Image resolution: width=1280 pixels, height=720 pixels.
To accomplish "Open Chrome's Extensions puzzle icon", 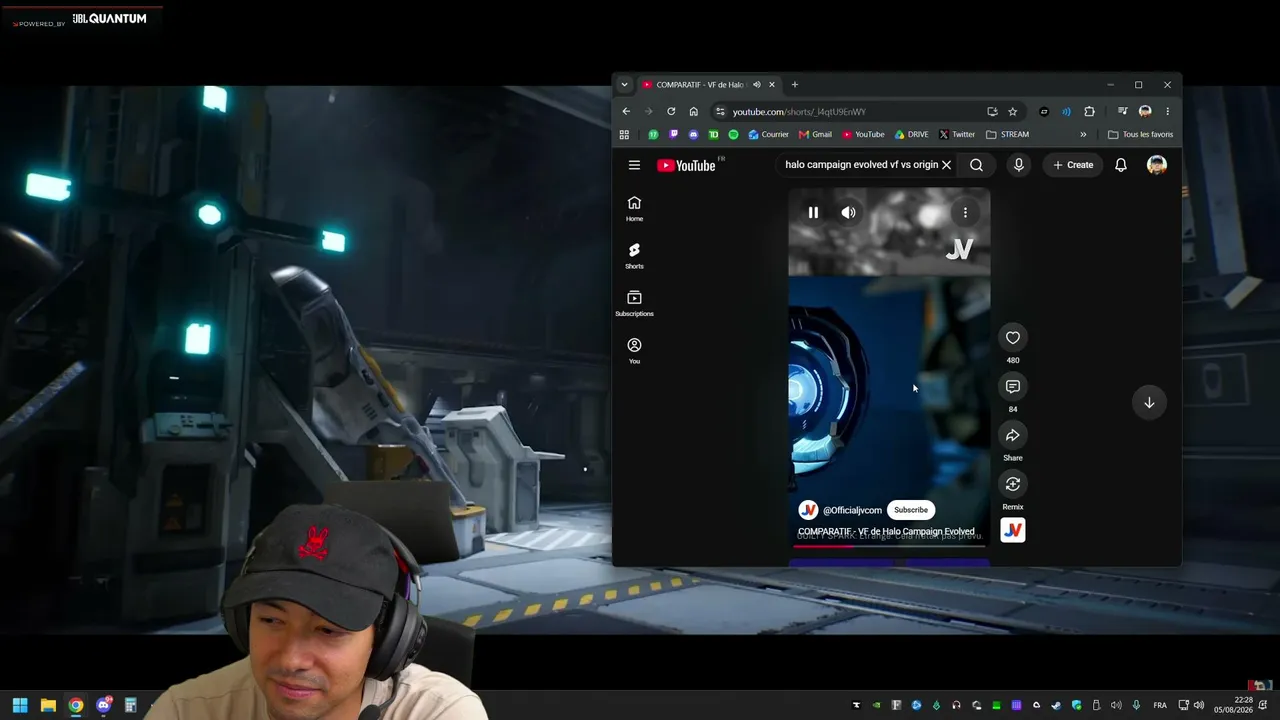I will 1089,112.
